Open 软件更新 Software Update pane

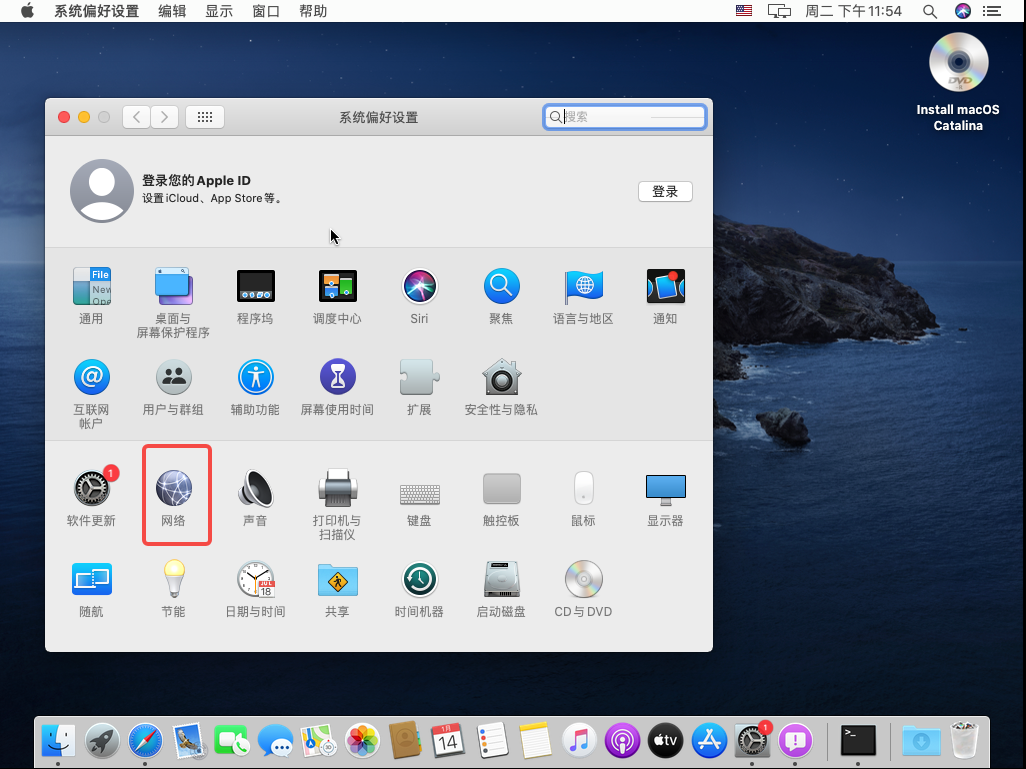point(91,497)
